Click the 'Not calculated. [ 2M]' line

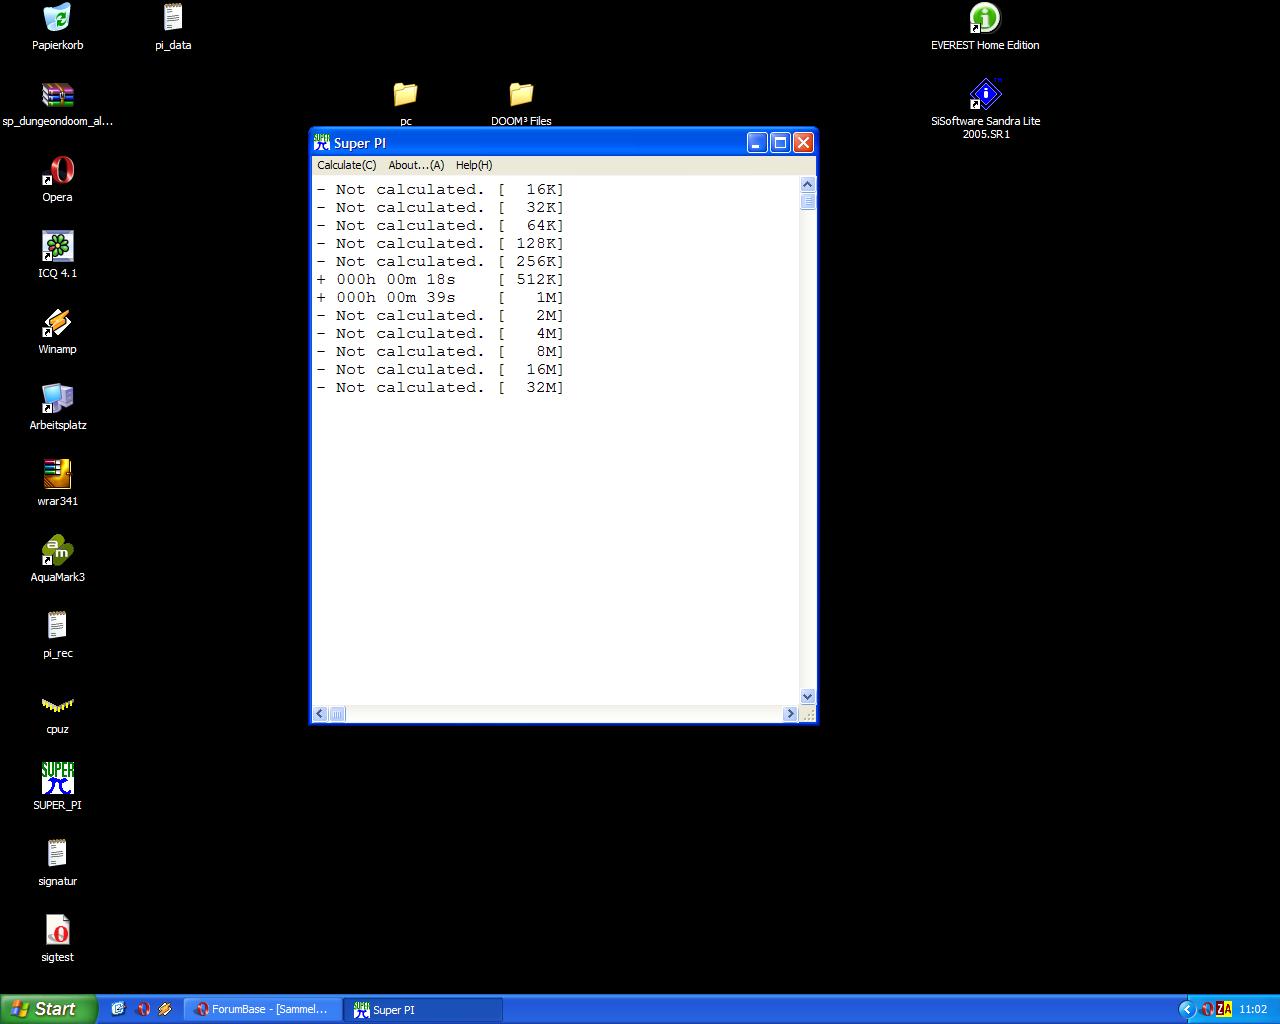coord(440,316)
